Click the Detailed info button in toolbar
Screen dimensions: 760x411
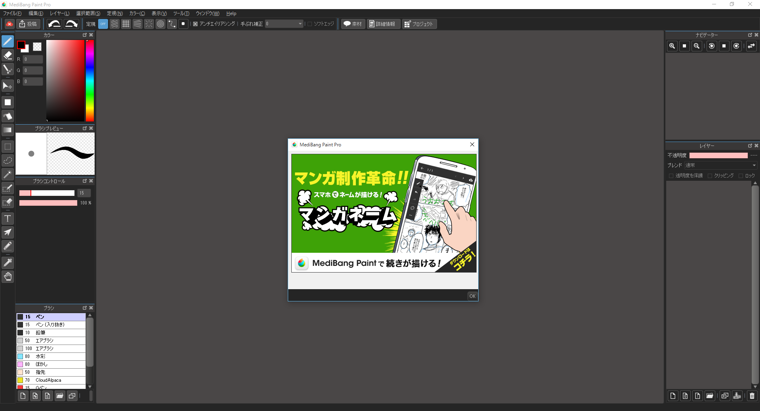click(383, 24)
